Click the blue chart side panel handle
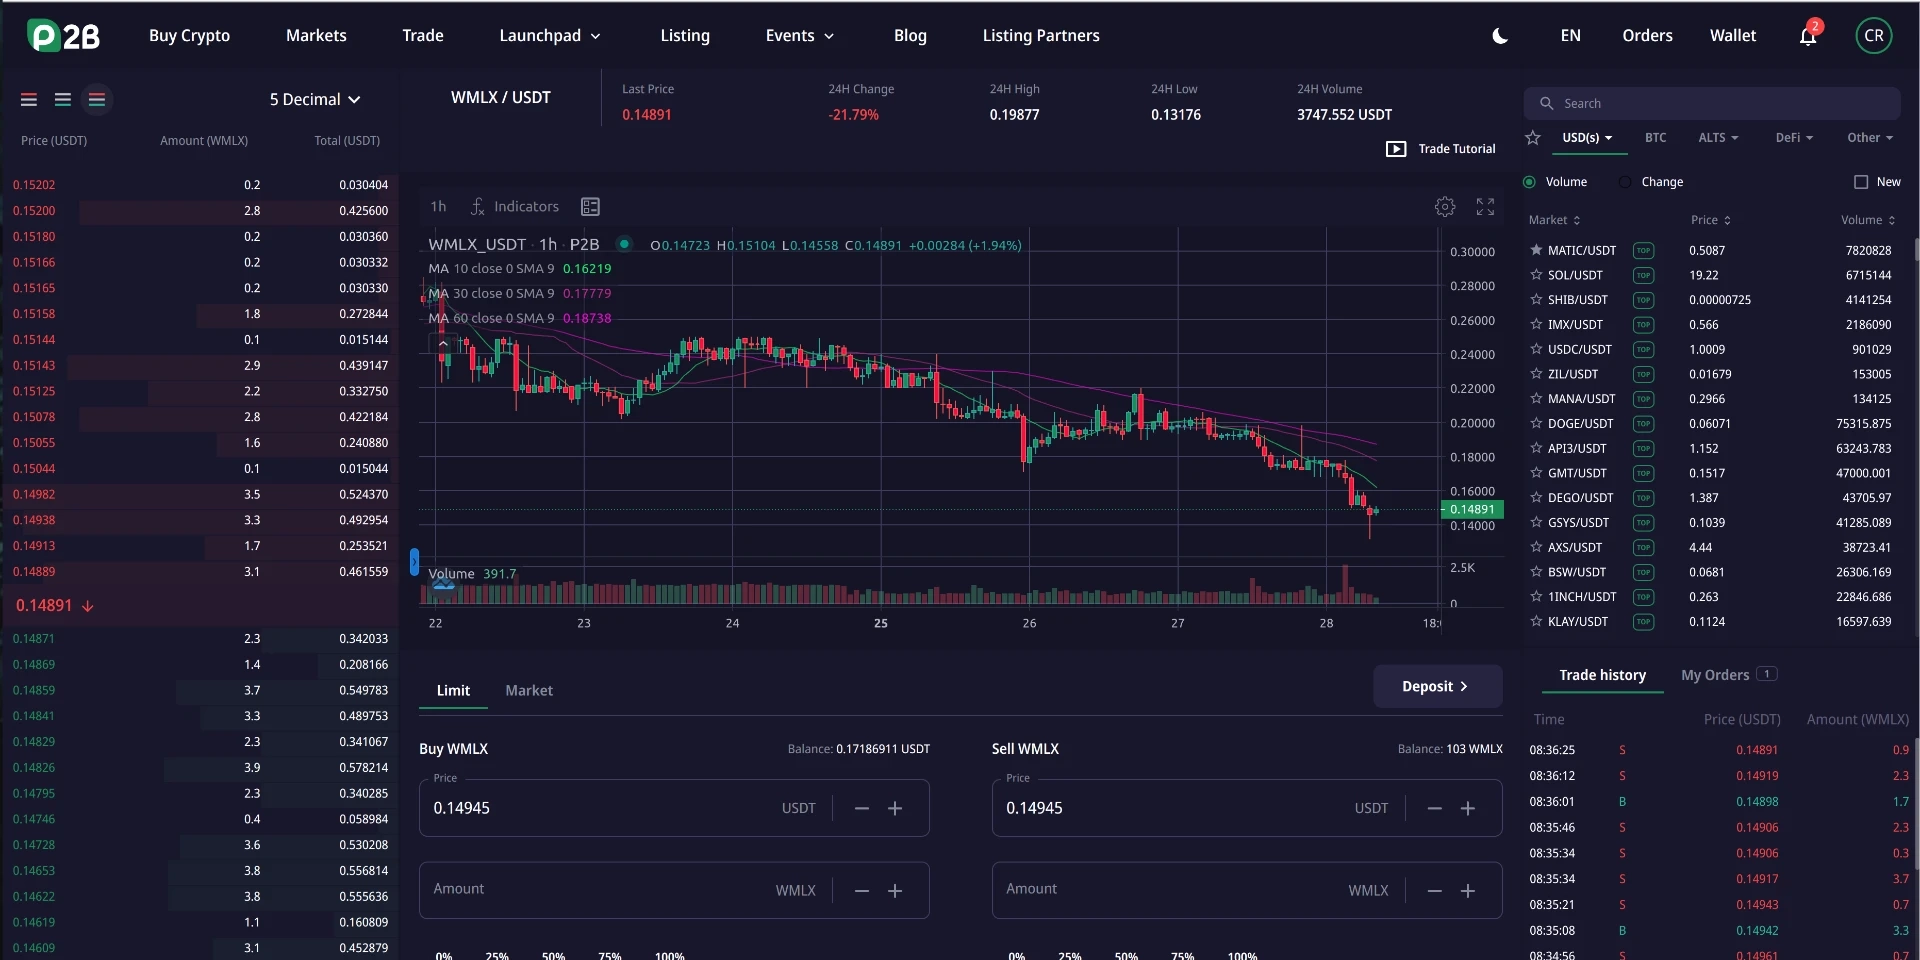This screenshot has height=960, width=1920. click(414, 562)
